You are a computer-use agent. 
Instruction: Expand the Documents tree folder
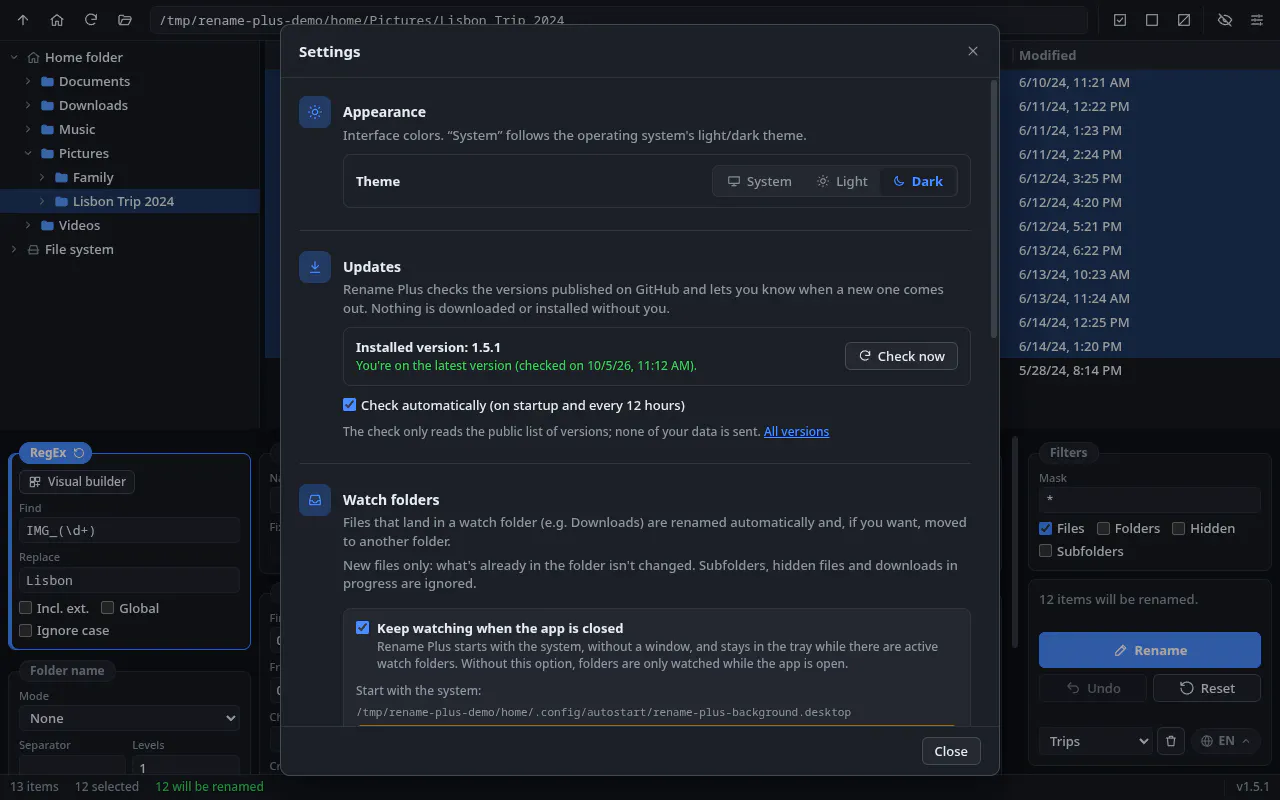click(x=28, y=81)
